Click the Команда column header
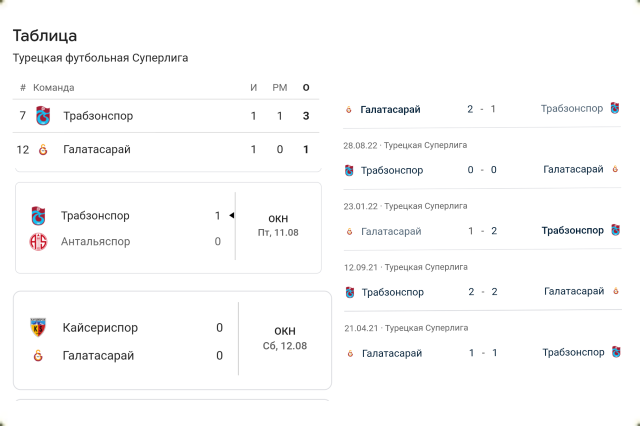 coord(54,88)
